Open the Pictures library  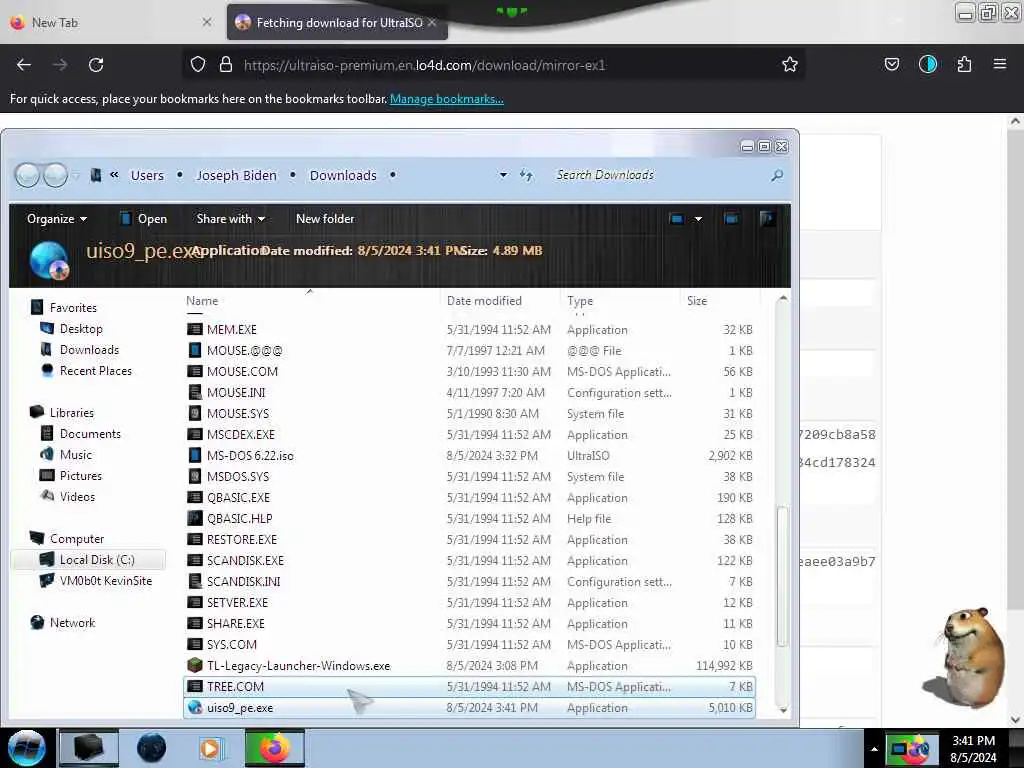click(x=71, y=475)
